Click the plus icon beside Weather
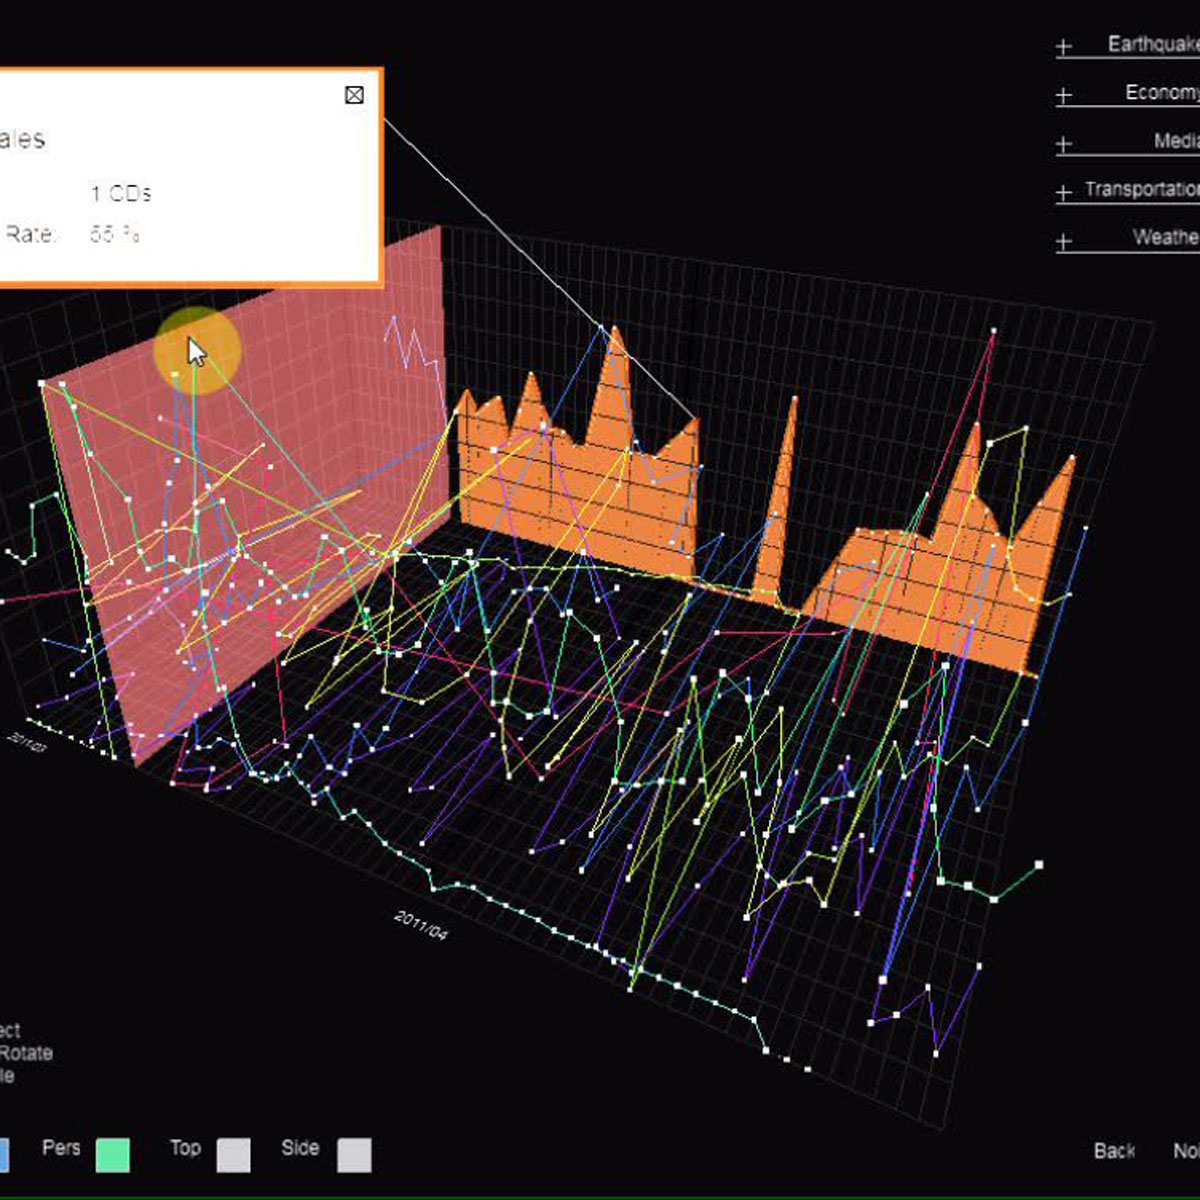The image size is (1200, 1200). point(1064,241)
